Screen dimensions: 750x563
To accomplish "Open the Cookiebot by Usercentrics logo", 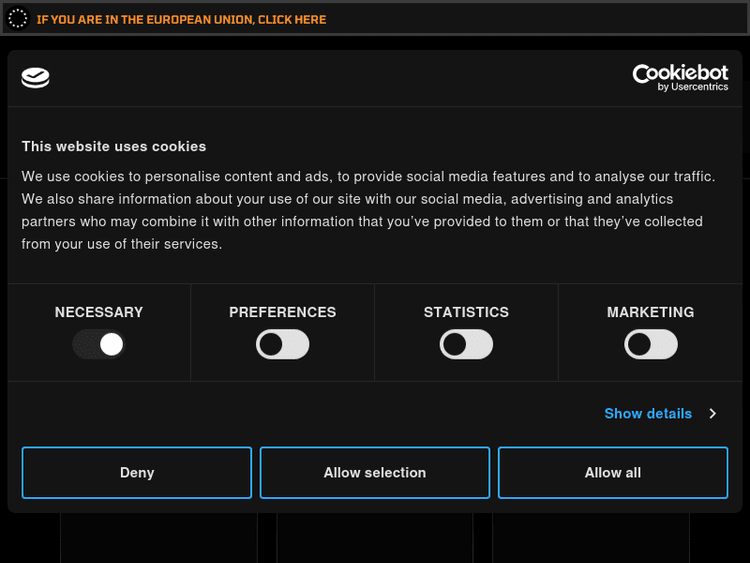I will [x=680, y=78].
